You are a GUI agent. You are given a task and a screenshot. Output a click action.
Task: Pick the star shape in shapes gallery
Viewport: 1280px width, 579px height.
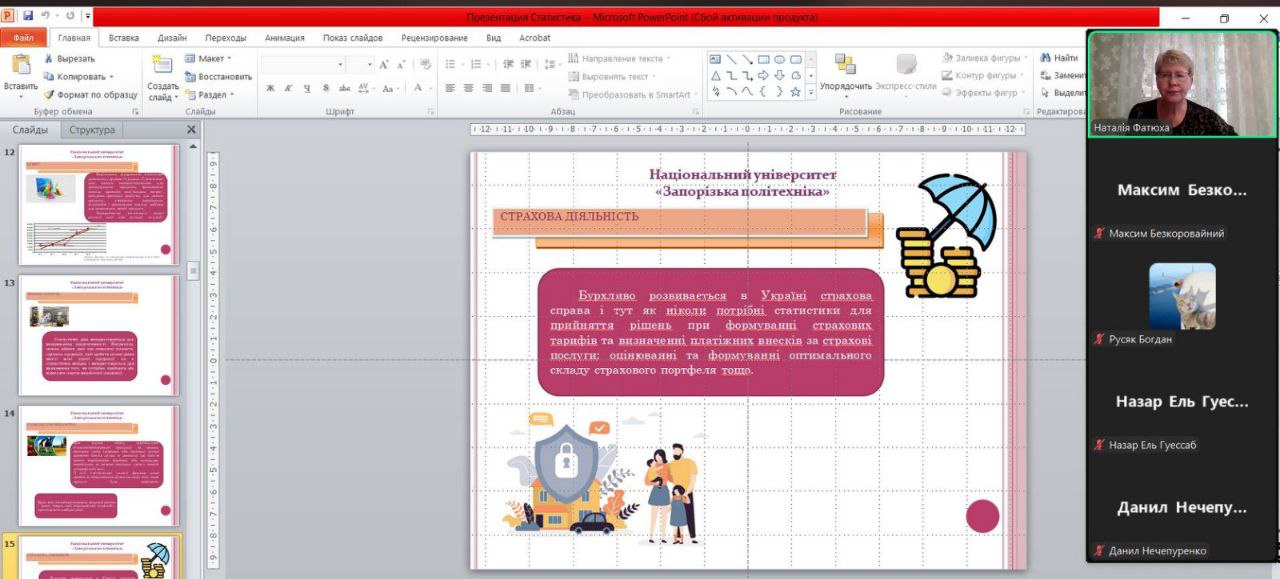[795, 91]
